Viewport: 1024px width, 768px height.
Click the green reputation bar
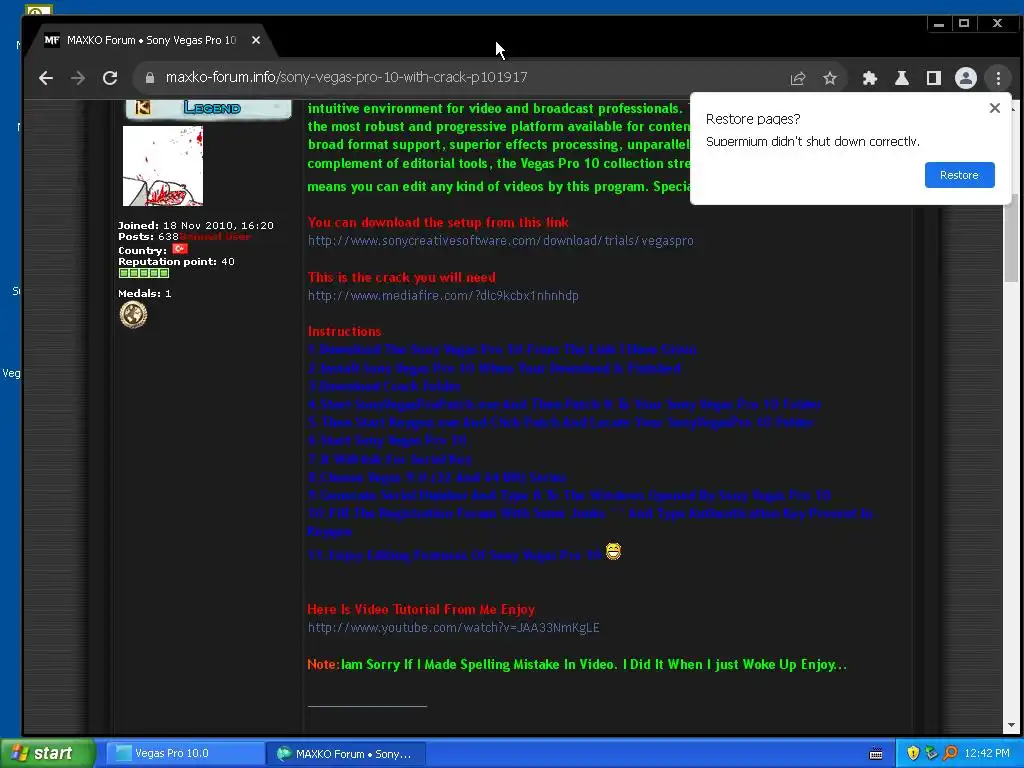click(x=144, y=273)
